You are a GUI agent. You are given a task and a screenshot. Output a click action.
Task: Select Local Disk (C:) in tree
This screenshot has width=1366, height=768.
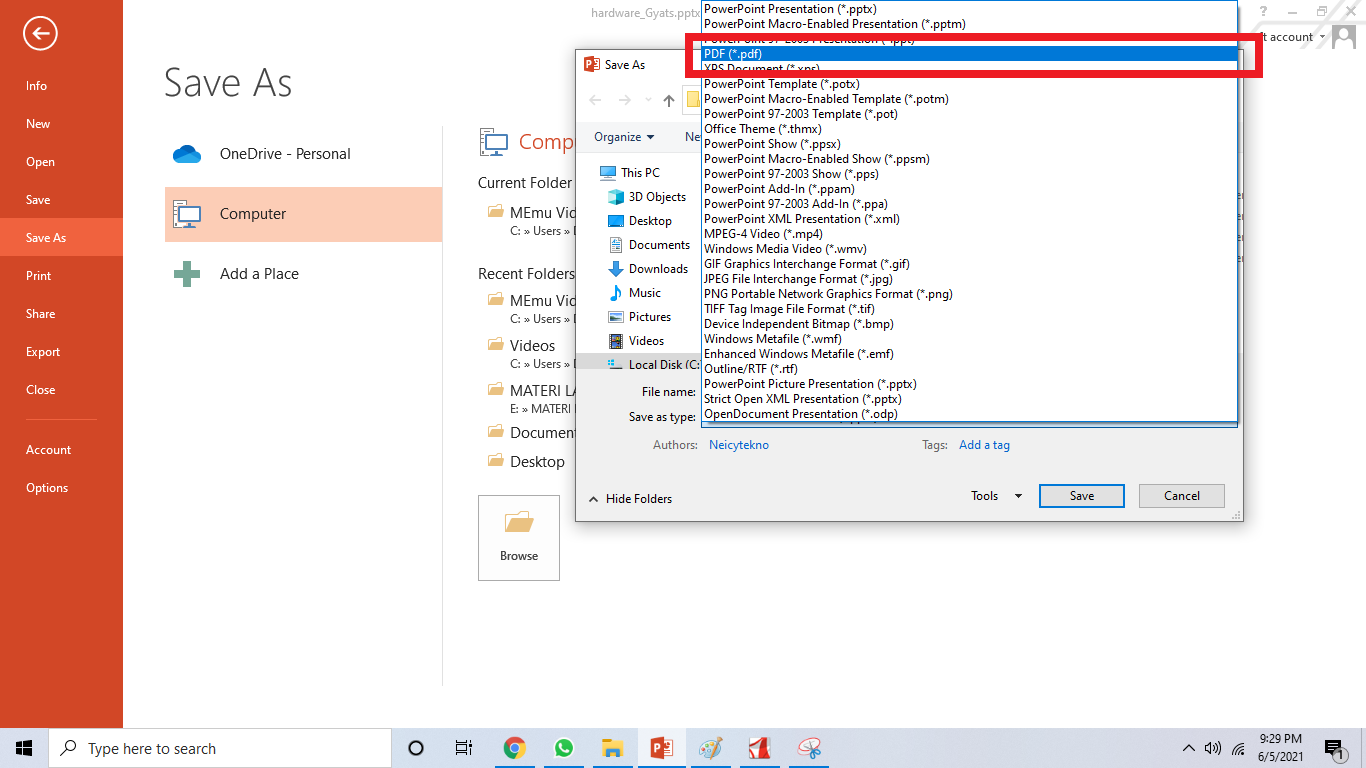pos(656,365)
